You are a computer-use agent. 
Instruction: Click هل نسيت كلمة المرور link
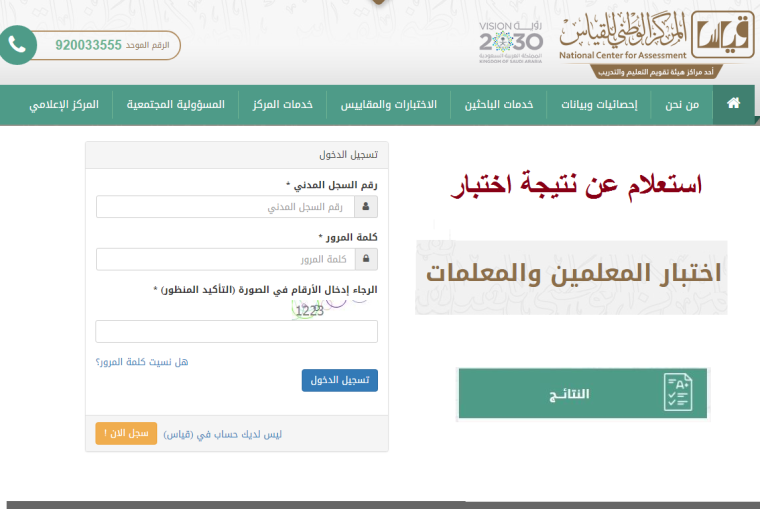click(142, 362)
